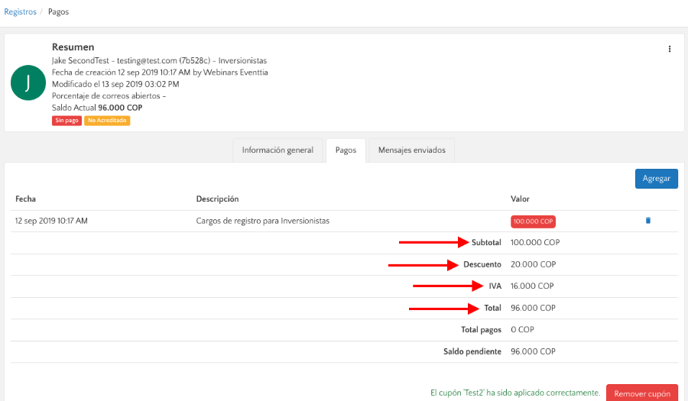This screenshot has width=688, height=401.
Task: Click Pagos in the breadcrumb
Action: click(x=60, y=12)
